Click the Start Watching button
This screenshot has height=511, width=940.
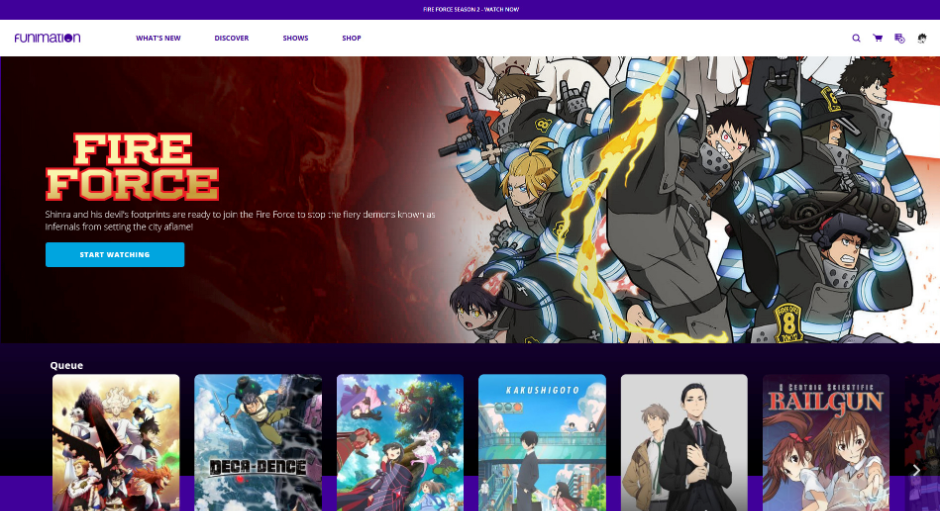[115, 254]
